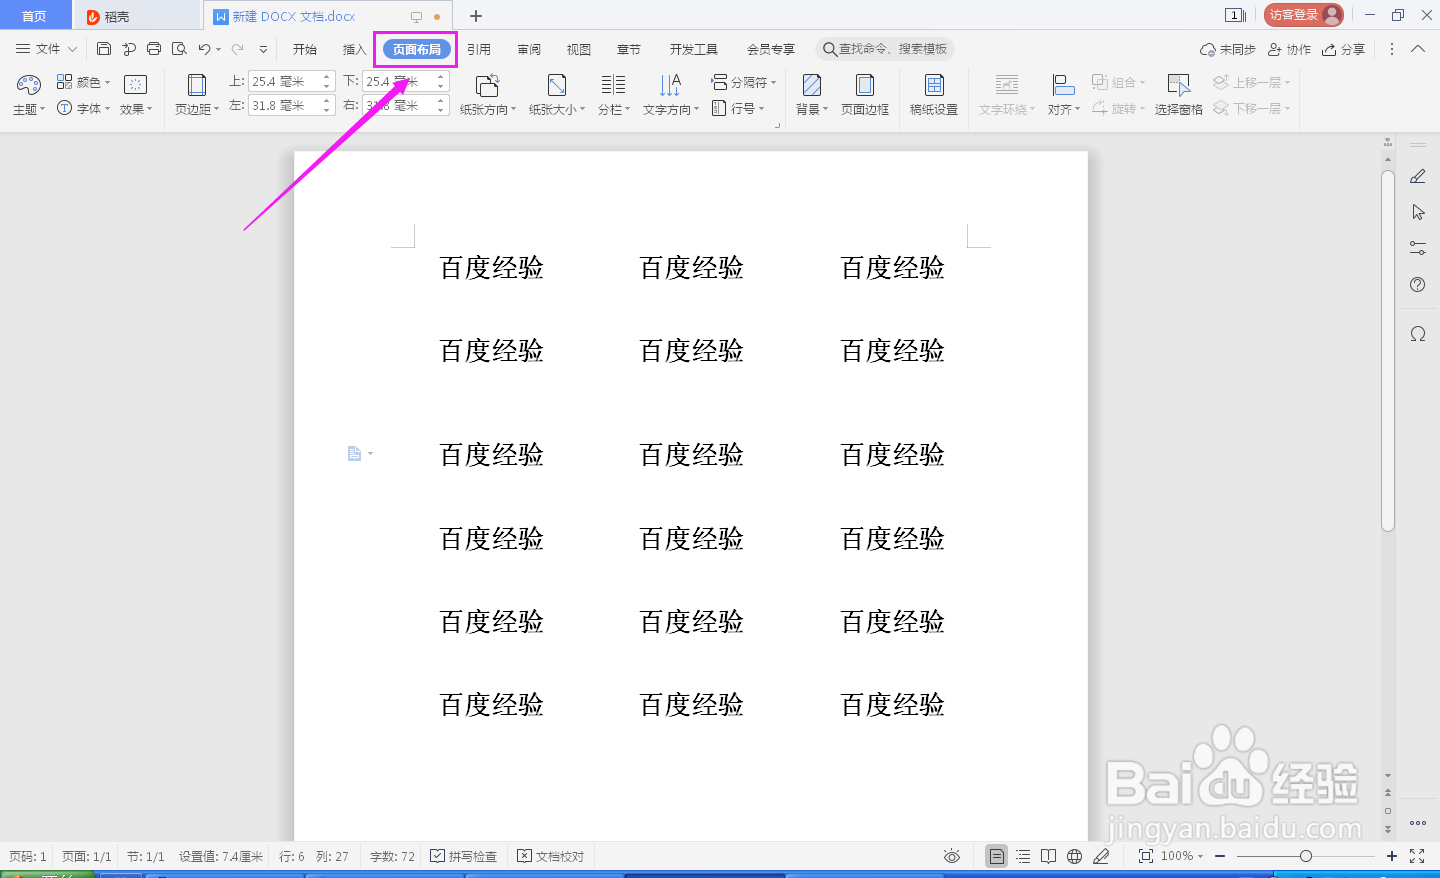This screenshot has width=1440, height=878.
Task: Click the pen icon in right sidebar
Action: 1417,176
